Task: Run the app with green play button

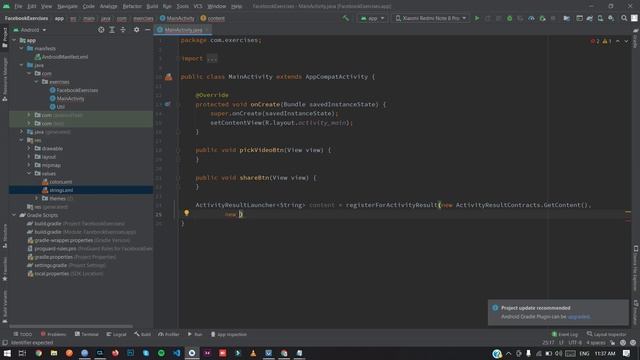Action: (x=477, y=18)
